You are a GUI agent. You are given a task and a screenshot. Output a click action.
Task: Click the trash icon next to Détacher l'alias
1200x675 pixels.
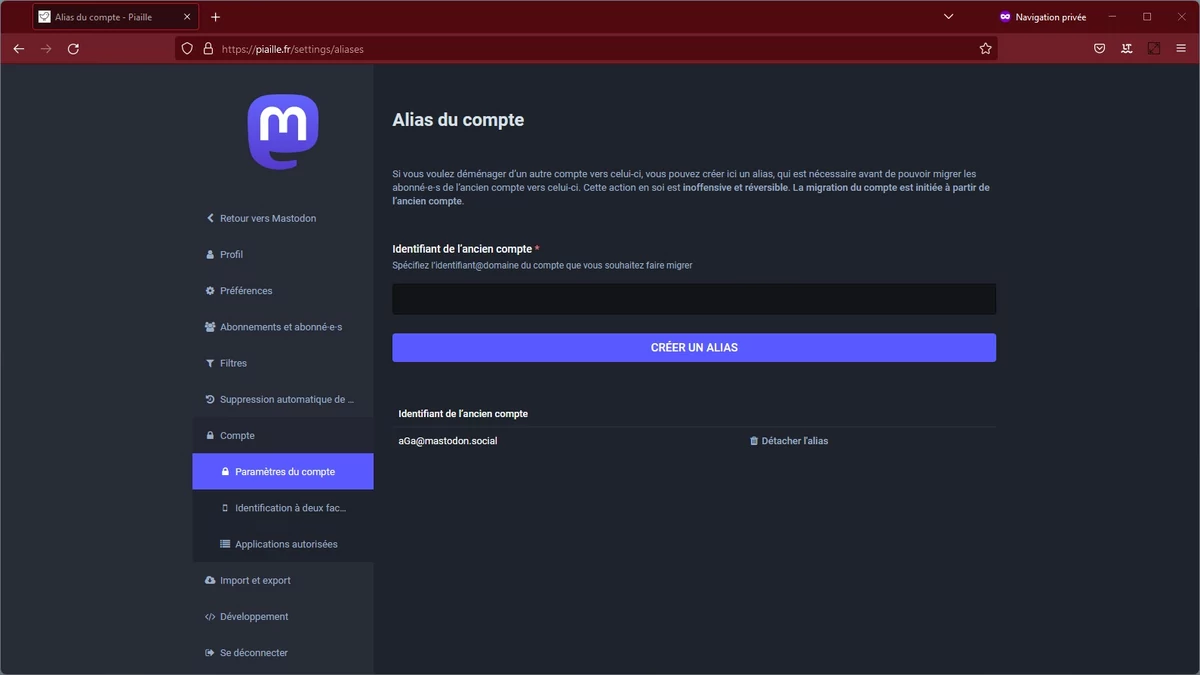click(x=754, y=441)
